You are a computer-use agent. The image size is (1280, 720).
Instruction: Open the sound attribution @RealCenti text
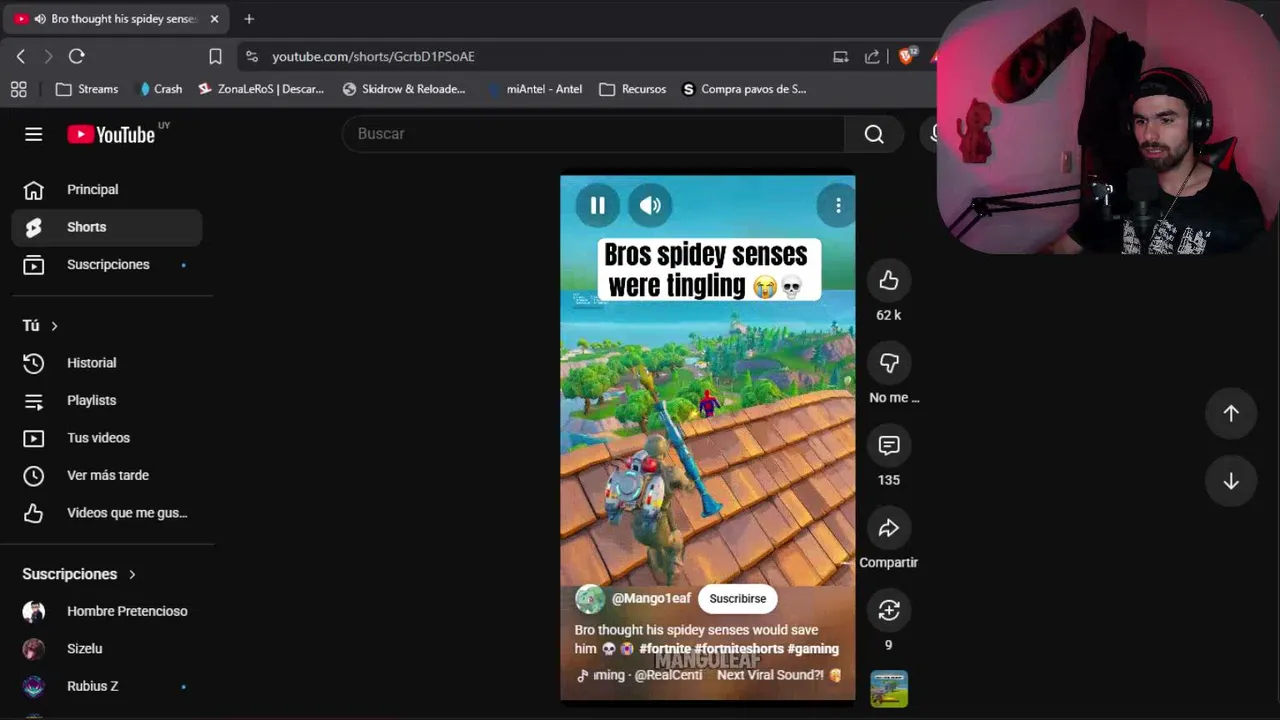click(x=668, y=675)
